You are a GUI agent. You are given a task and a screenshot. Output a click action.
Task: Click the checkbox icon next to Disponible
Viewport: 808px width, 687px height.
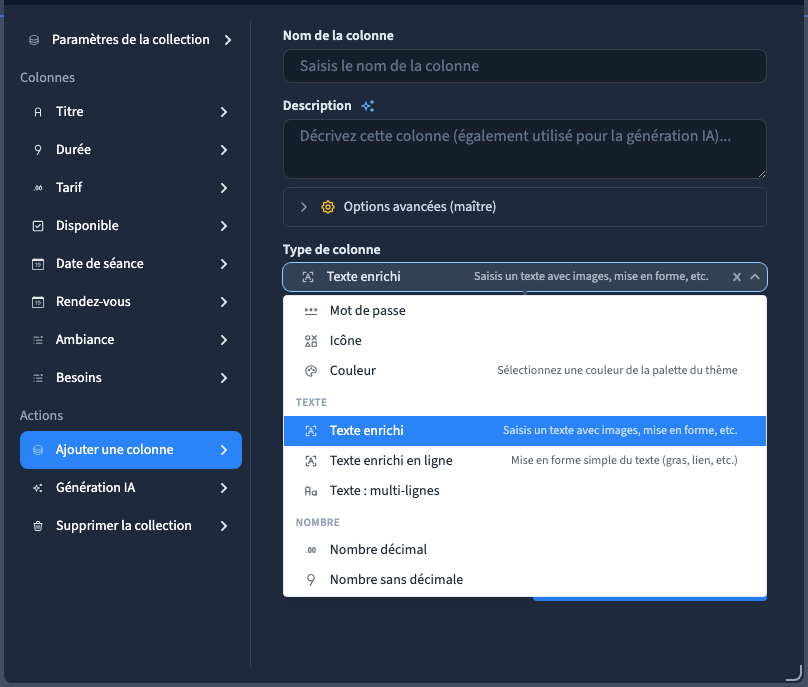point(38,226)
